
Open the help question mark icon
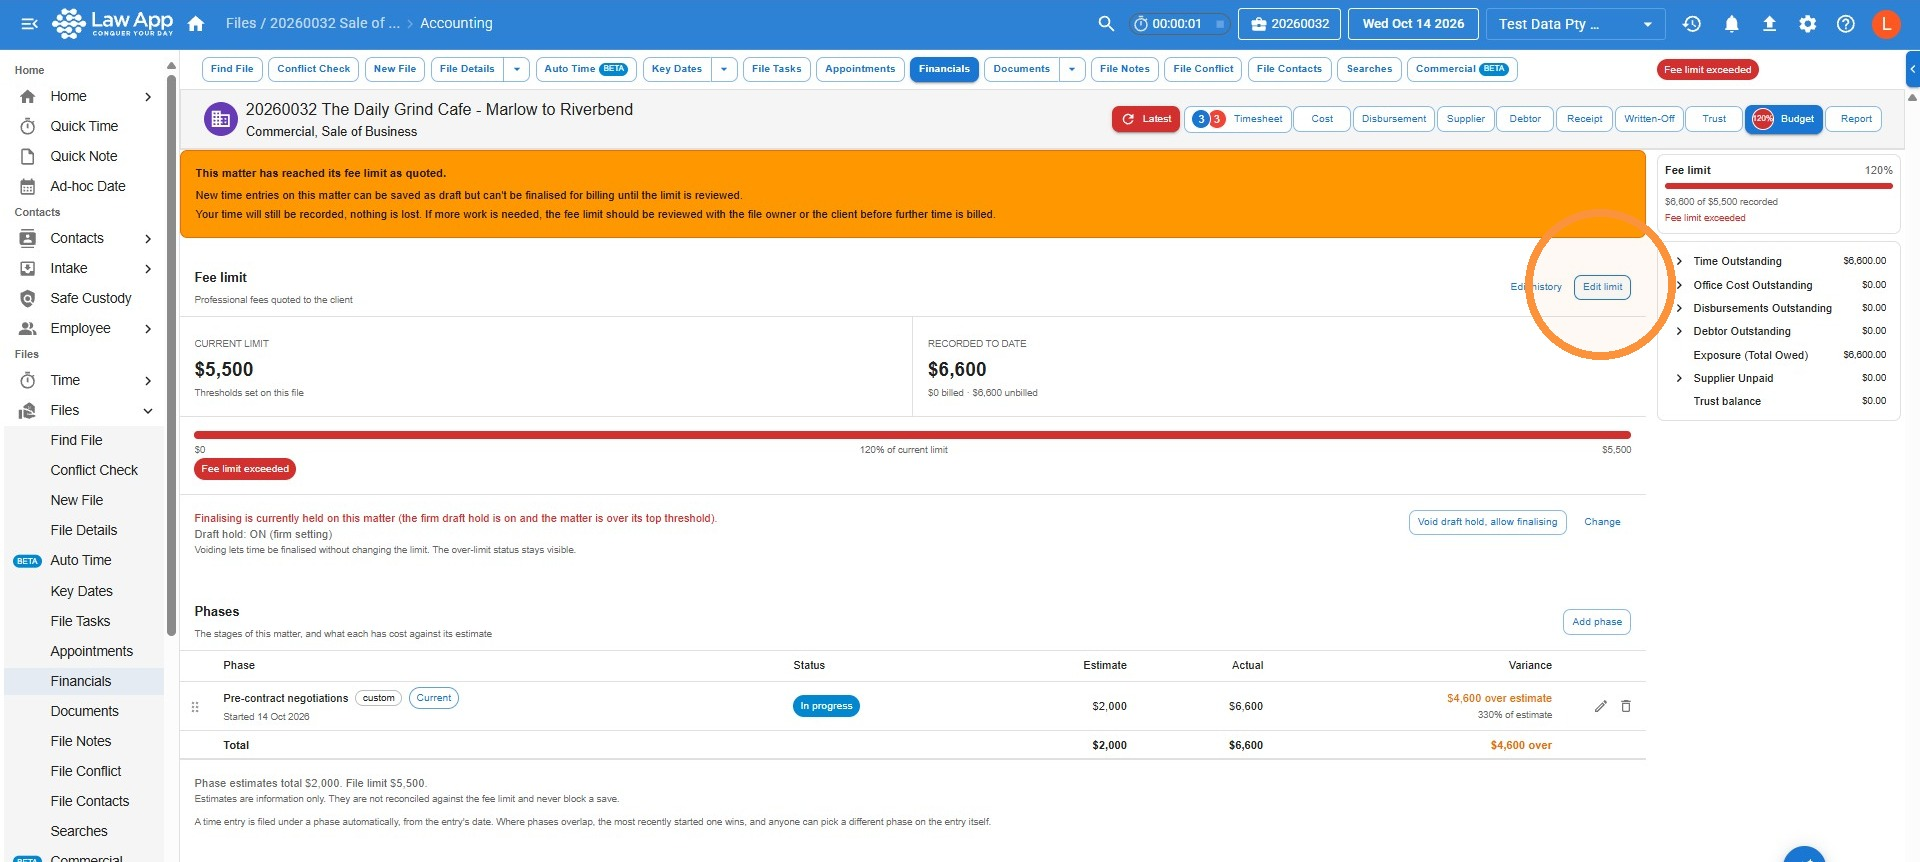[x=1846, y=23]
